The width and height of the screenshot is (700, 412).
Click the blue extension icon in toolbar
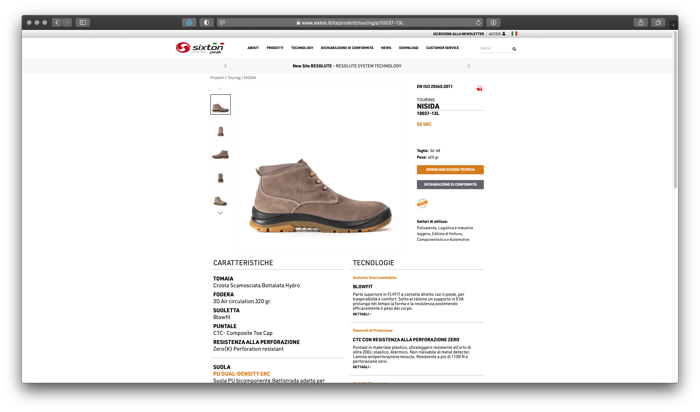pyautogui.click(x=189, y=22)
